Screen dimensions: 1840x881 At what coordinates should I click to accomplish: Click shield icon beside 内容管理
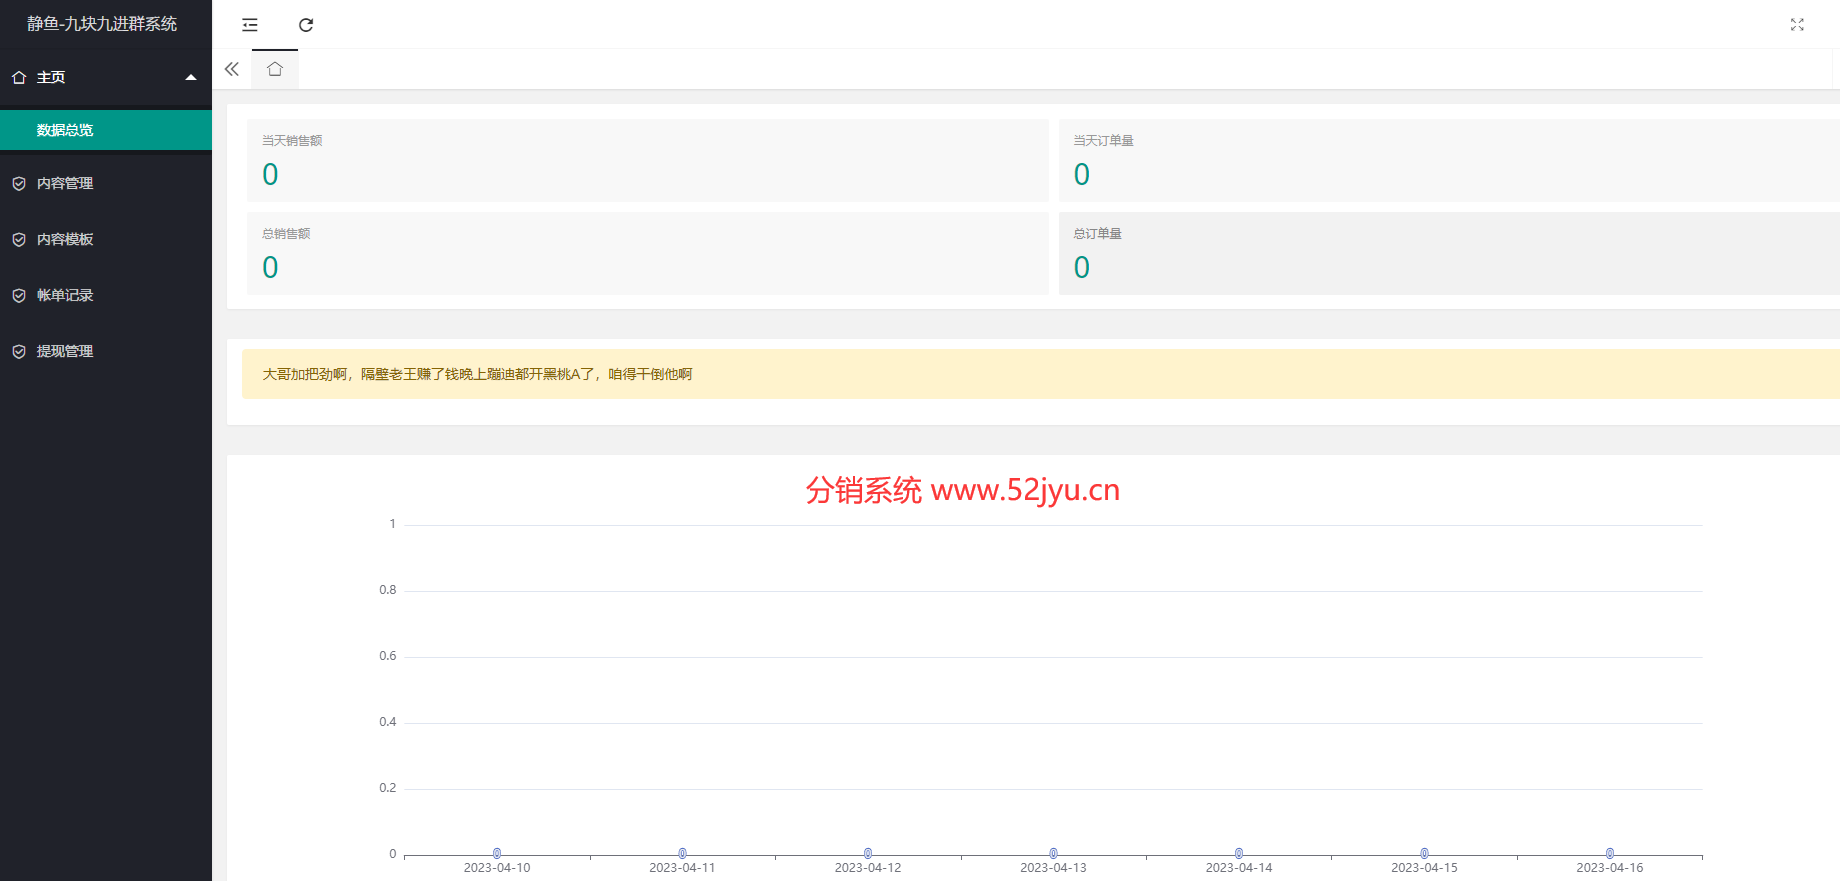click(19, 184)
